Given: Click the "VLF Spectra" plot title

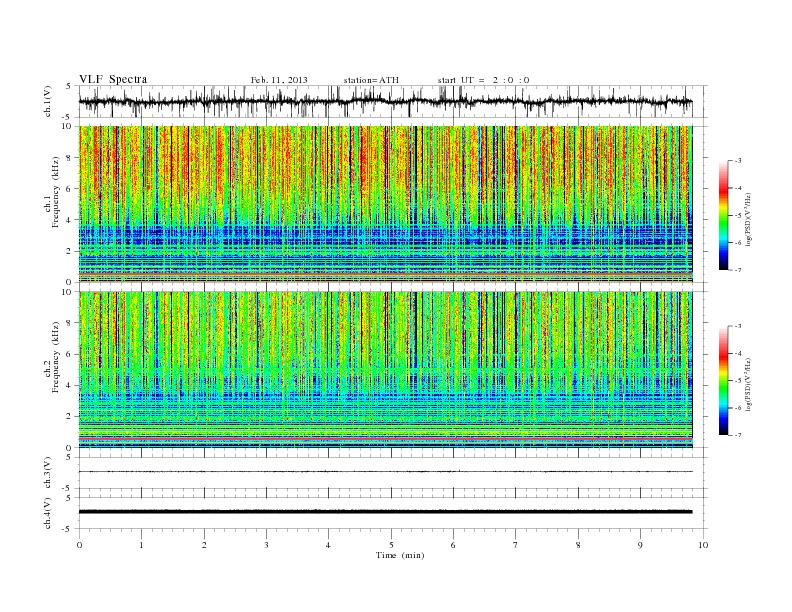Looking at the screenshot, I should point(113,79).
